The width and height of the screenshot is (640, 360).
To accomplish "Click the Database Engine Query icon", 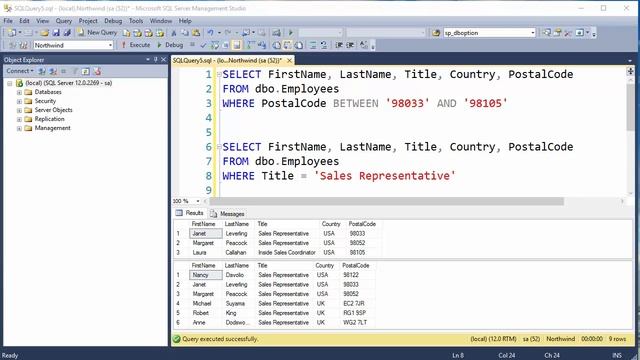I will coord(127,33).
